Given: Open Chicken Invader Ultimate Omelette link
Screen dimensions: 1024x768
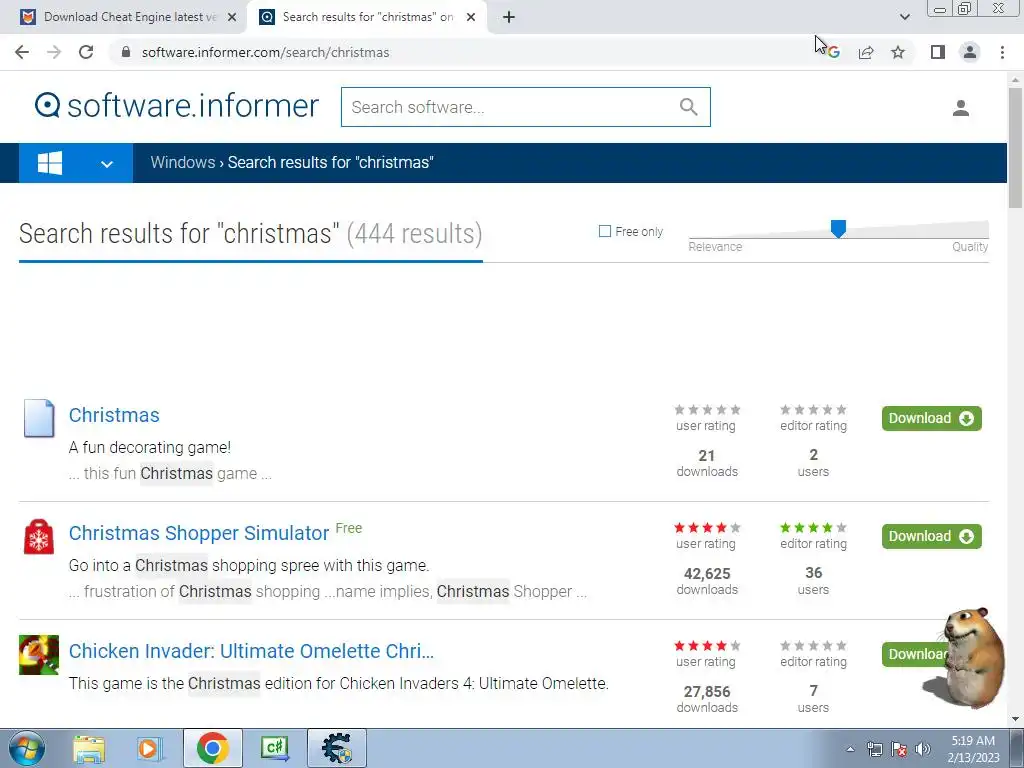Looking at the screenshot, I should pyautogui.click(x=251, y=651).
